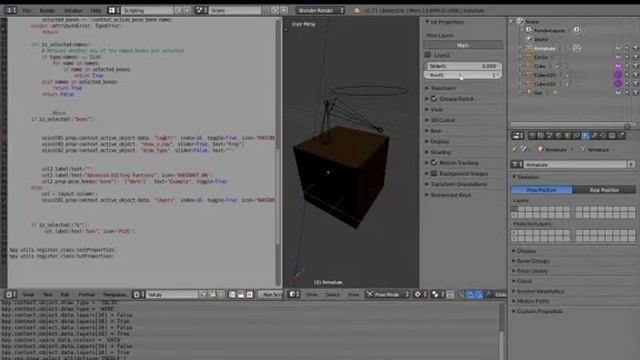The image size is (640, 360).
Task: Click the Armature datablock name field
Action: tap(576, 164)
